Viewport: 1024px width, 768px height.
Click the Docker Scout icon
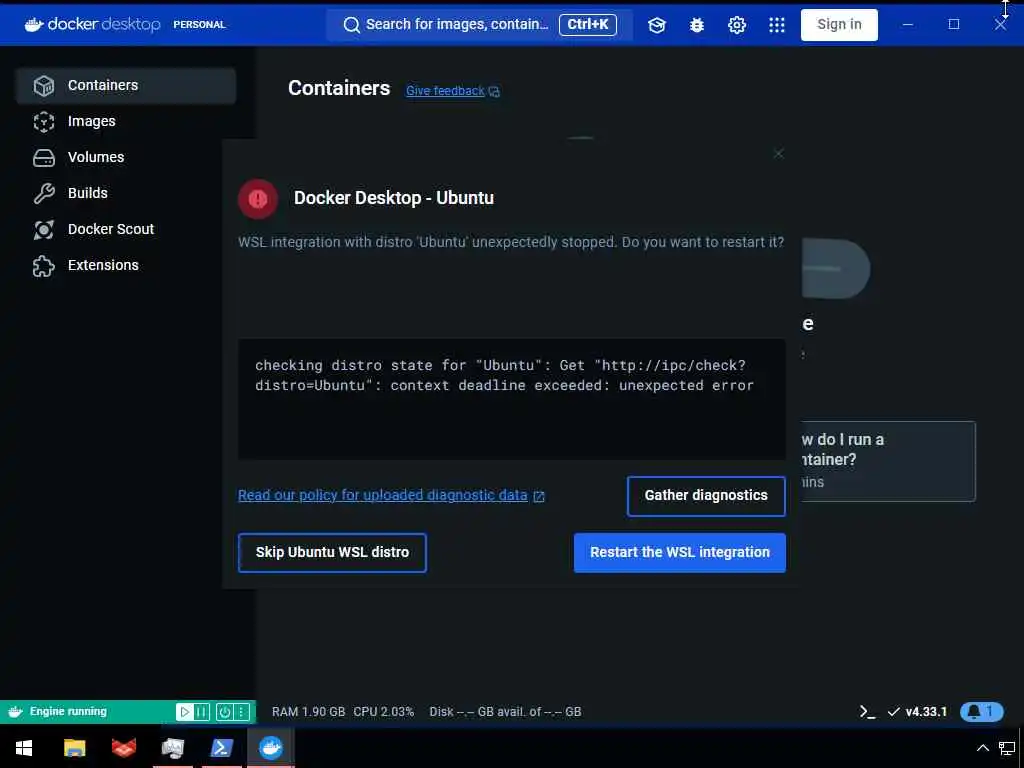click(44, 229)
